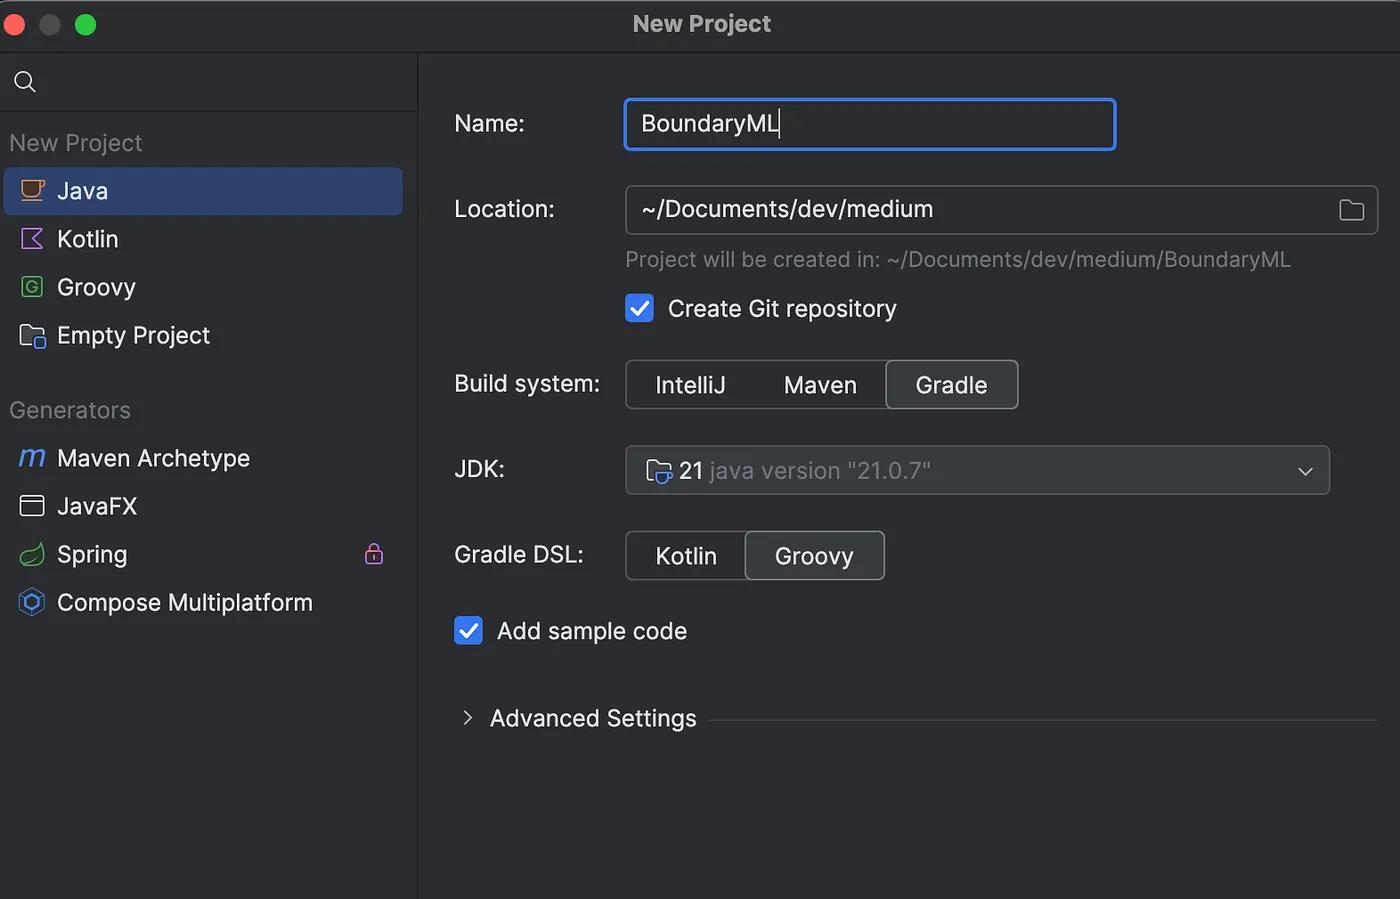Select Spring generator
Screen dimensions: 1400x899
pyautogui.click(x=203, y=554)
